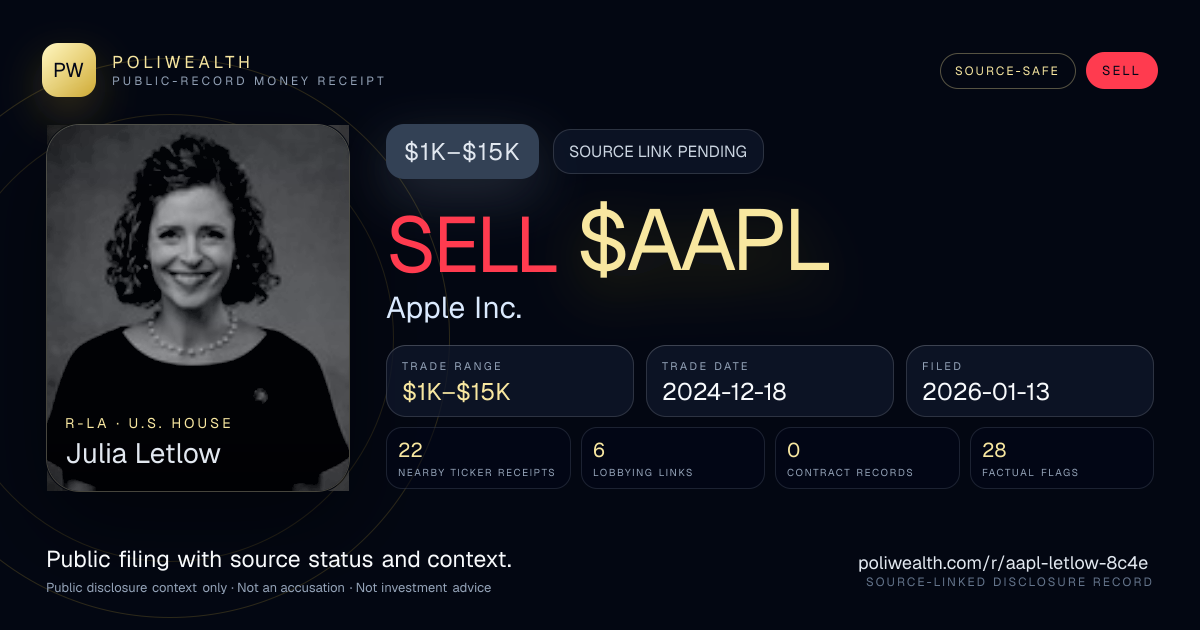This screenshot has width=1200, height=630.
Task: Open the poliwealth.com/r/aapl-letlow-8c4e link
Action: (1003, 562)
